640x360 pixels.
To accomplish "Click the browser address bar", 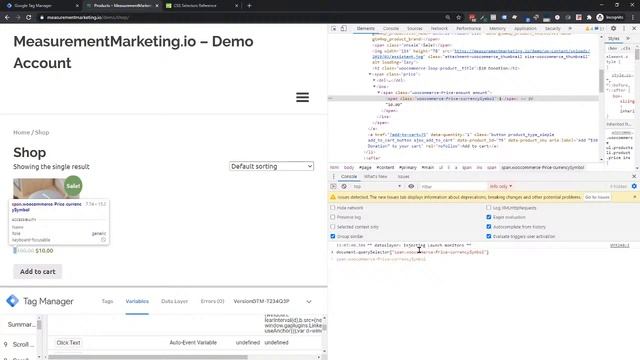I will [241, 18].
